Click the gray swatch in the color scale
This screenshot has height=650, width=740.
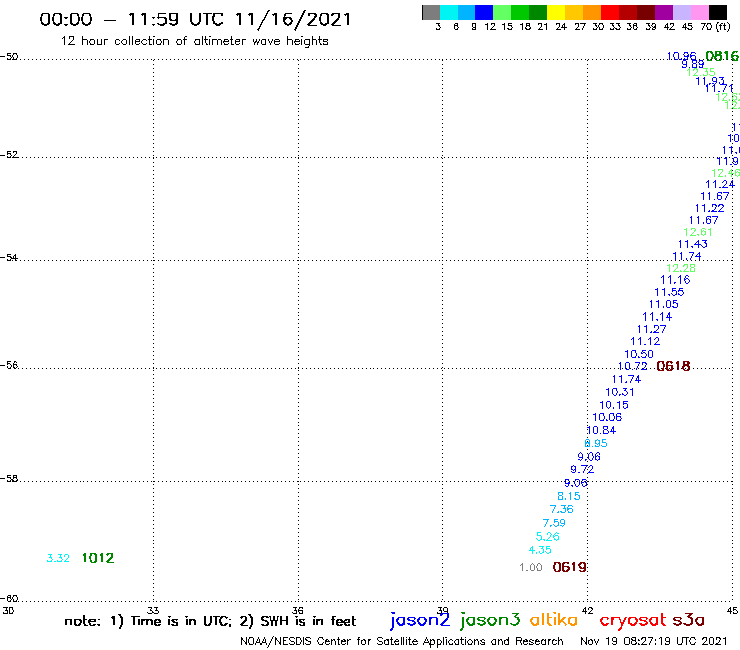431,12
